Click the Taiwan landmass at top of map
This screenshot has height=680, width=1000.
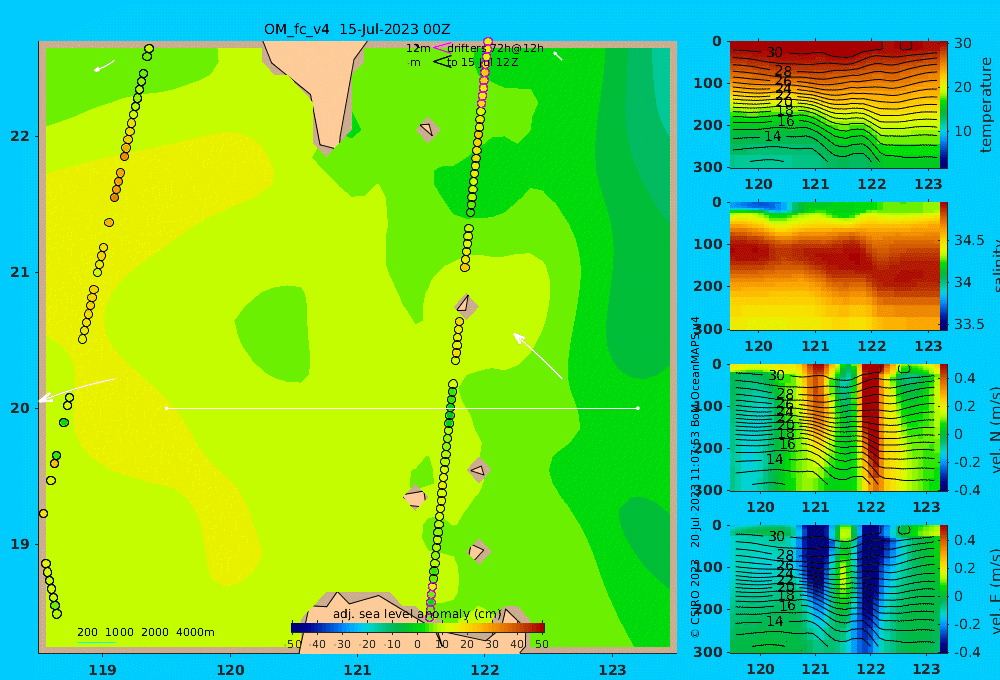pyautogui.click(x=323, y=89)
